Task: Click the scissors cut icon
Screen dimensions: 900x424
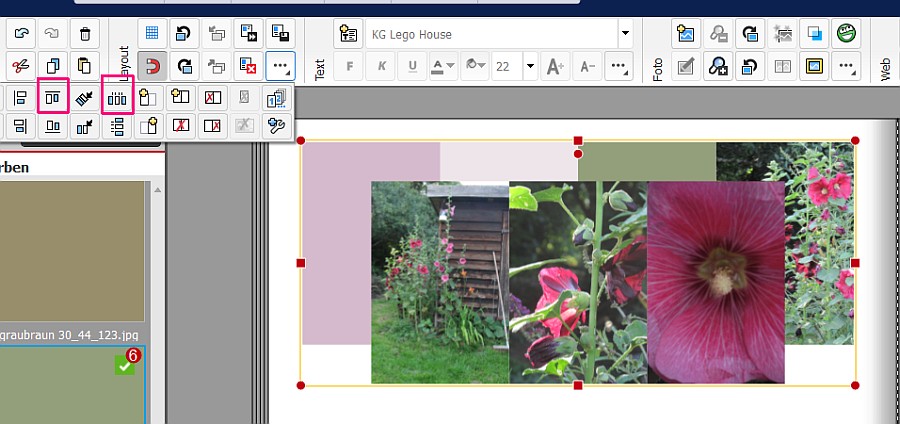Action: click(x=21, y=67)
